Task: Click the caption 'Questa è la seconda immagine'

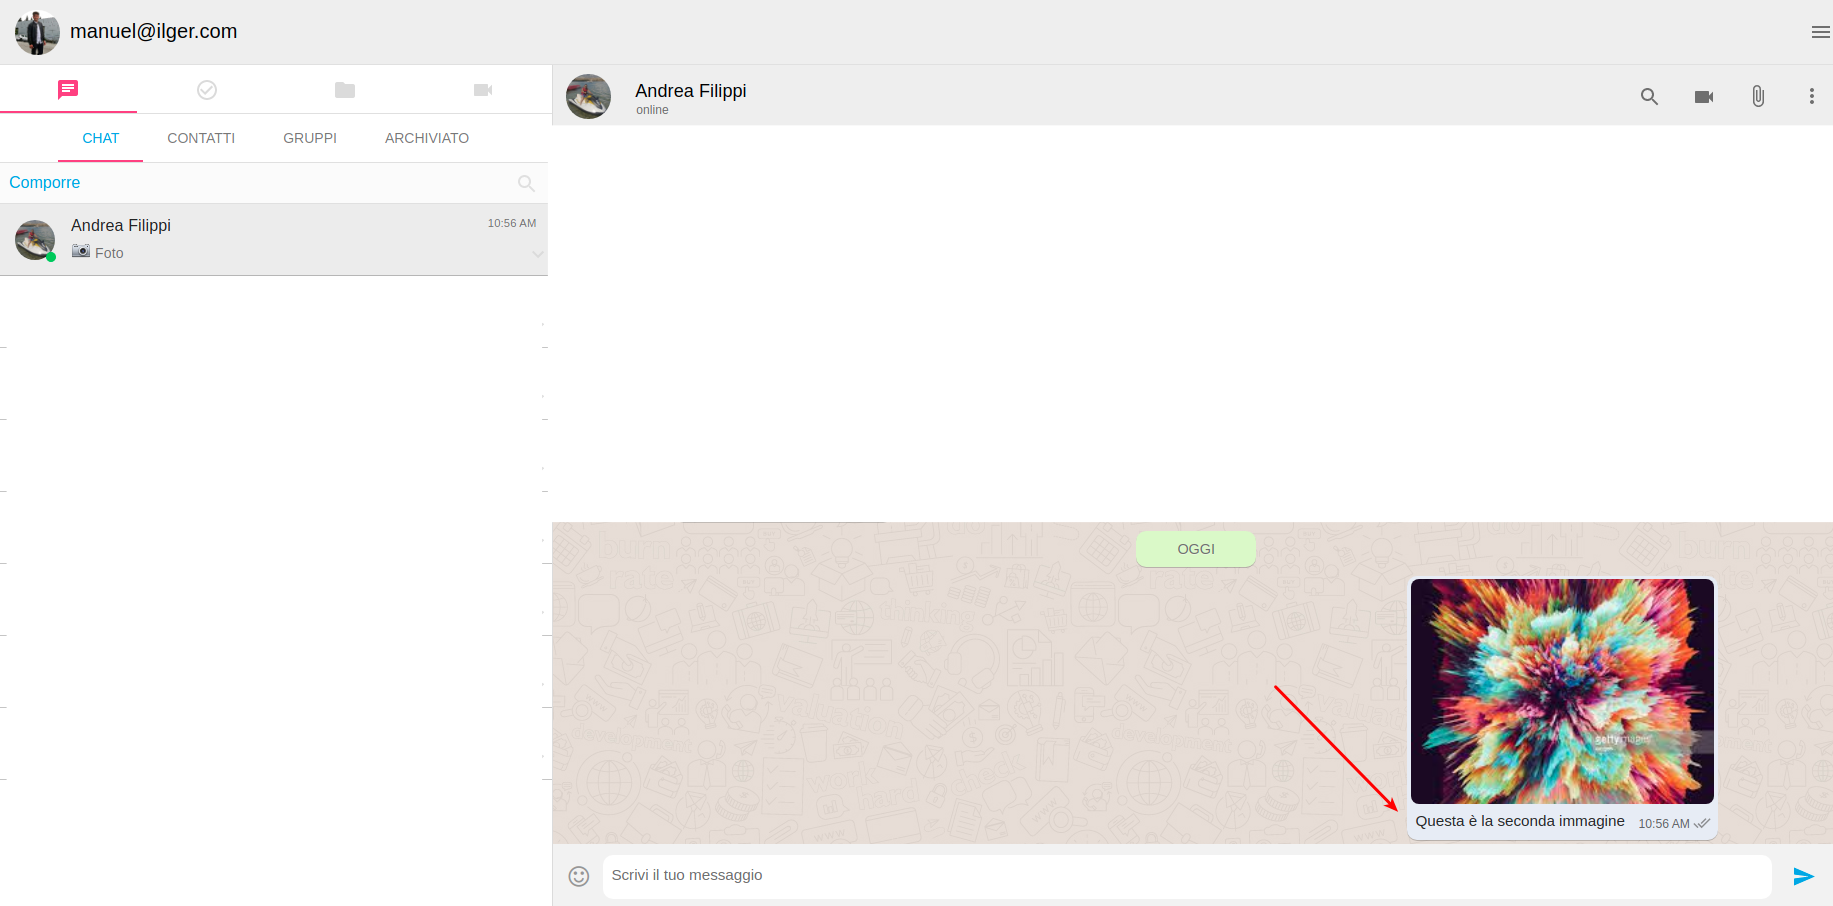Action: point(1520,821)
